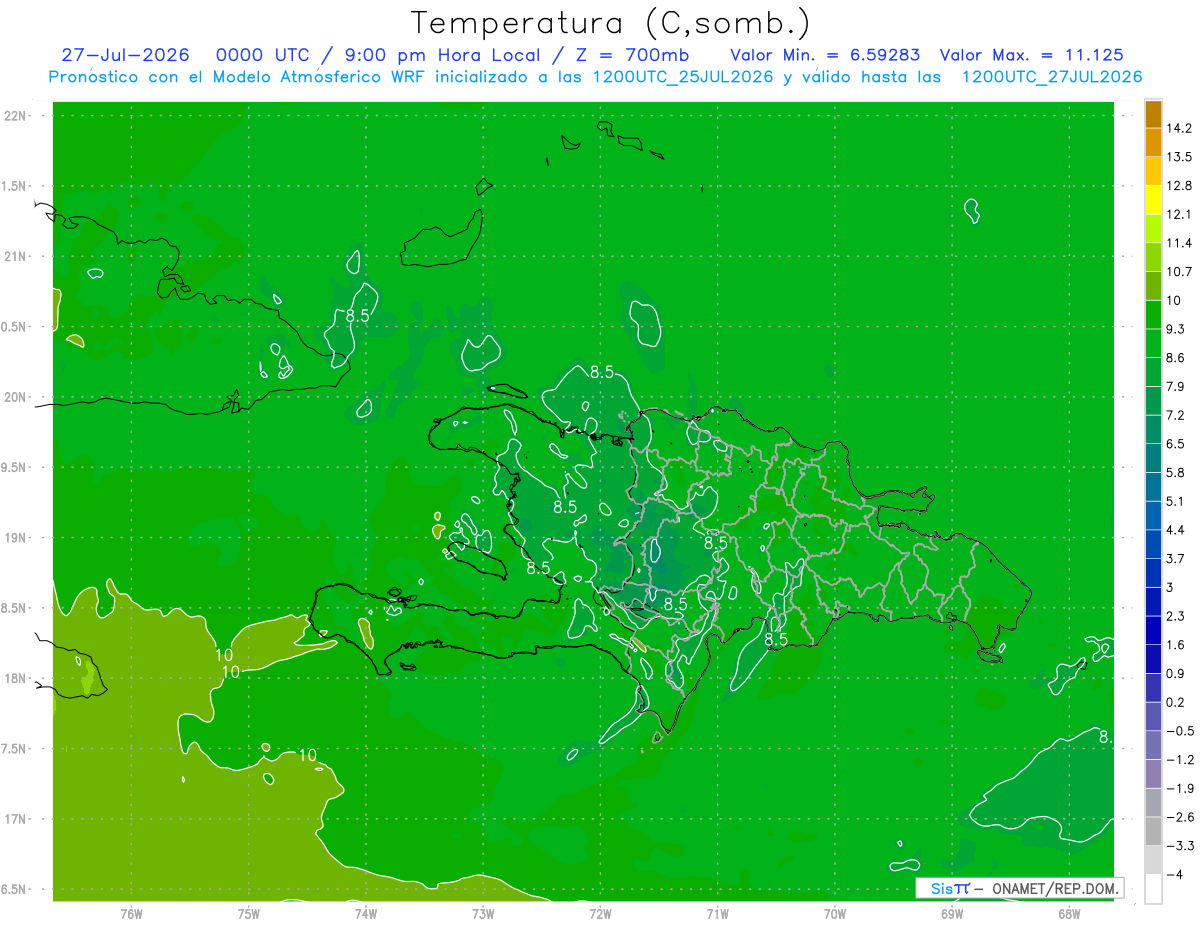This screenshot has width=1200, height=927.
Task: Click the yellow swatch between 12.1 and 12.8
Action: tap(1153, 200)
